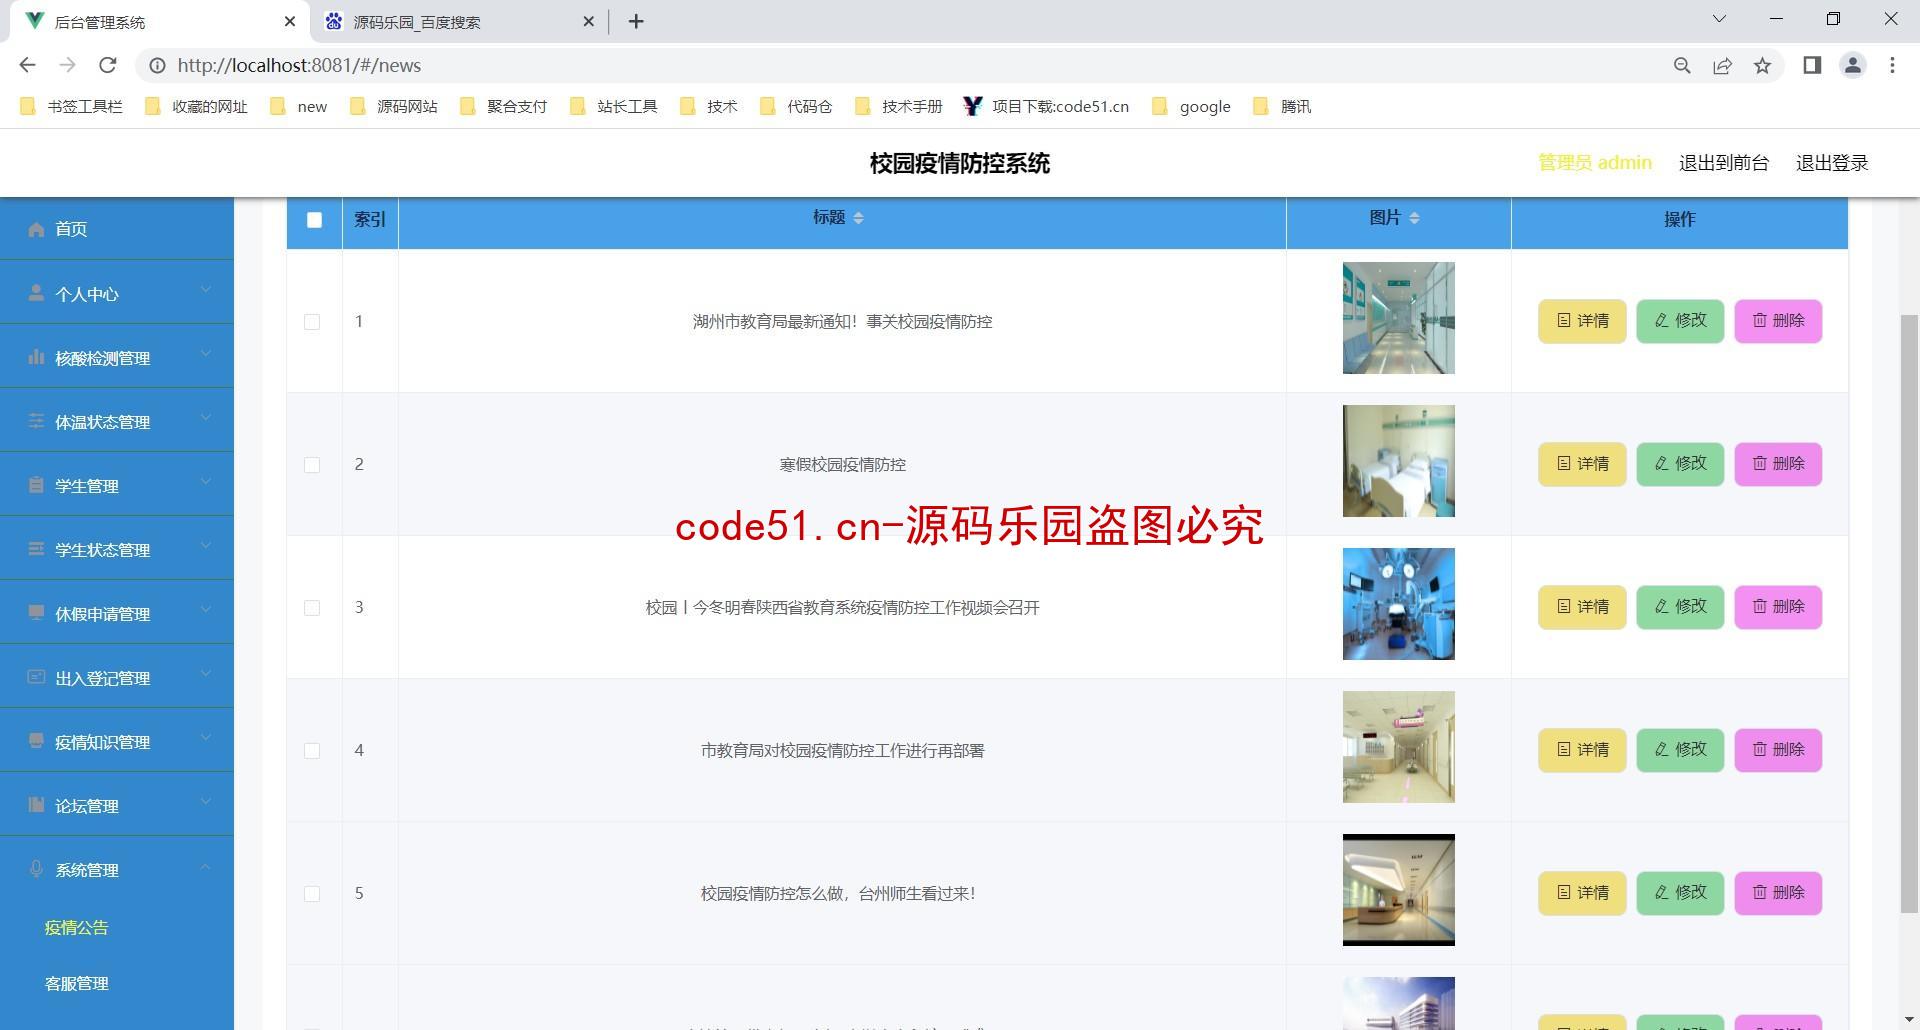This screenshot has width=1920, height=1030.
Task: View site information icon in address bar
Action: [x=157, y=65]
